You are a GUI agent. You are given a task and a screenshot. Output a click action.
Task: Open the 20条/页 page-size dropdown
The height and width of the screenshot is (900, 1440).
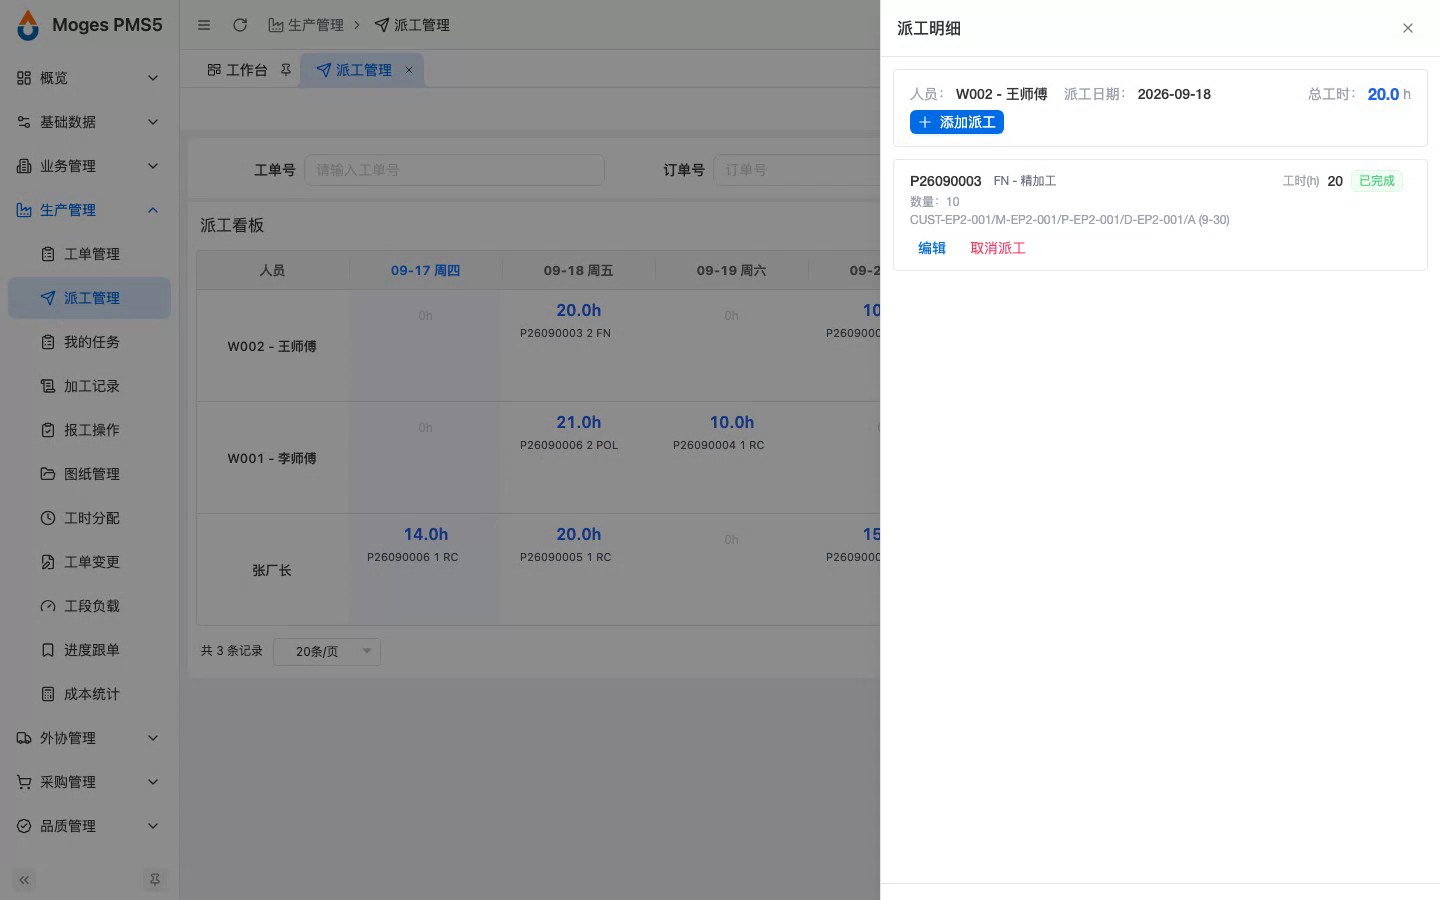tap(327, 651)
